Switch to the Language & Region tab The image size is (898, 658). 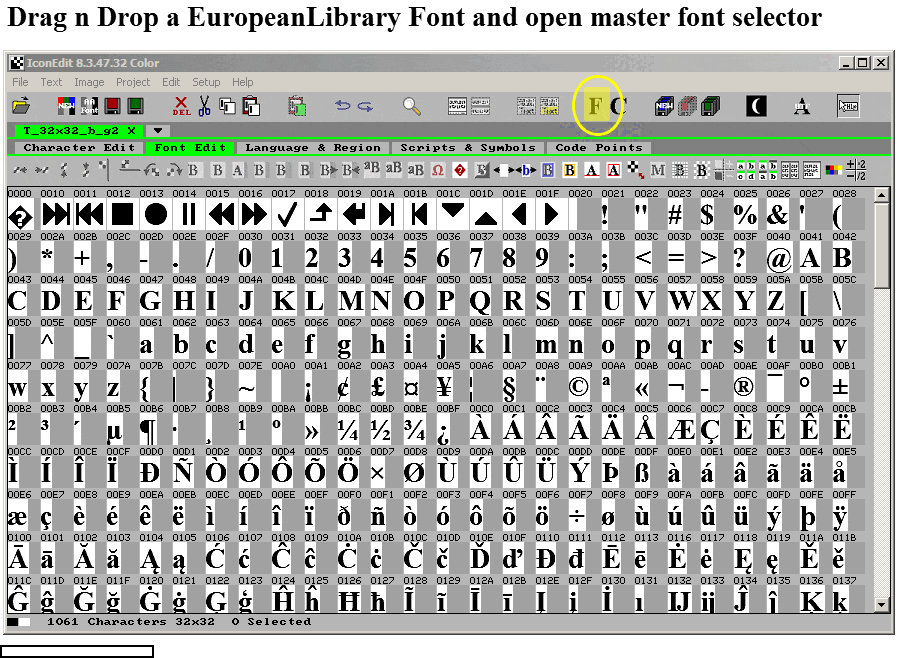click(x=313, y=148)
